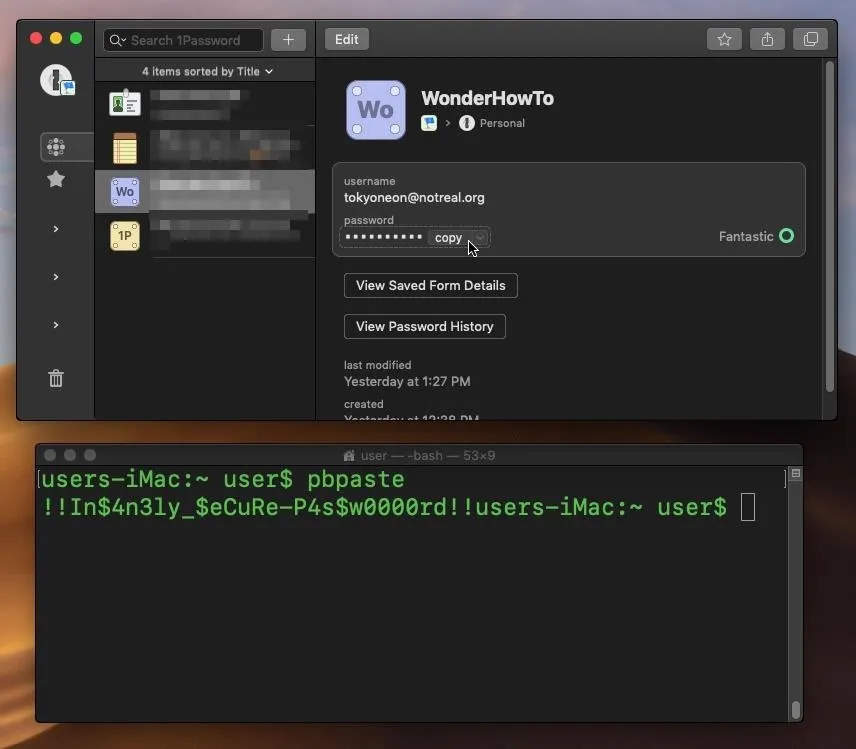Click the account avatar icon in 1Password sidebar
856x749 pixels.
click(x=57, y=80)
